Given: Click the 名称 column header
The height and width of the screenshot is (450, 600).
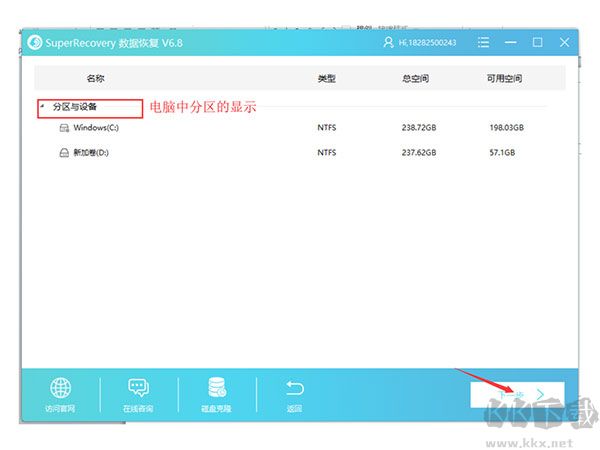Looking at the screenshot, I should 95,78.
